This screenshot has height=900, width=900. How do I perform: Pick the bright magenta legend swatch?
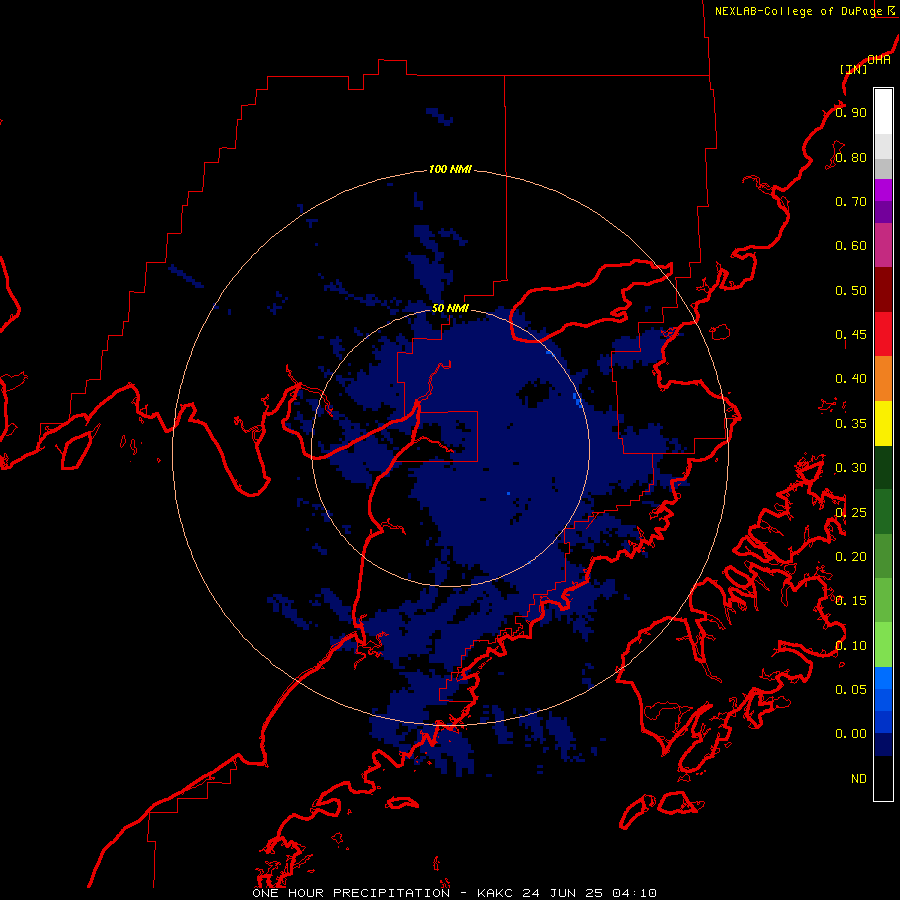tap(883, 190)
